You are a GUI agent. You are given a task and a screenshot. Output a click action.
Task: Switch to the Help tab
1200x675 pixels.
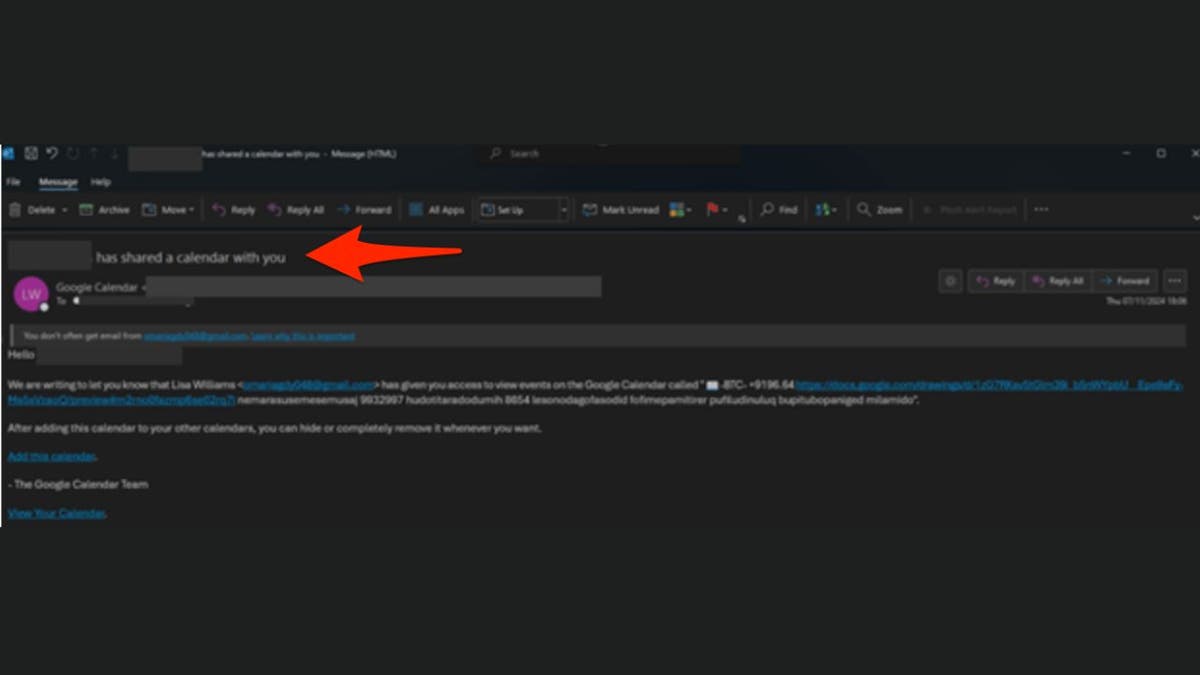tap(101, 182)
